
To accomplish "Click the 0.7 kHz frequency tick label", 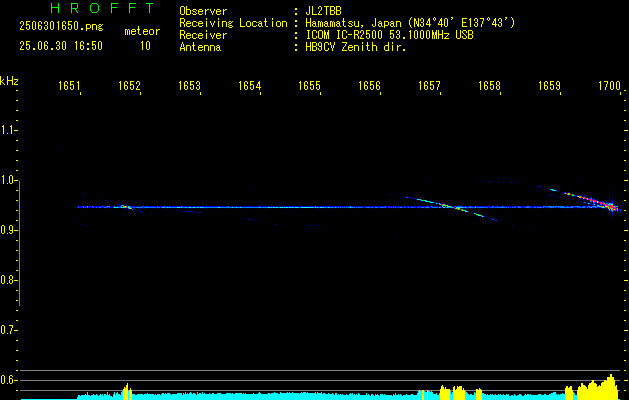I will (x=8, y=330).
